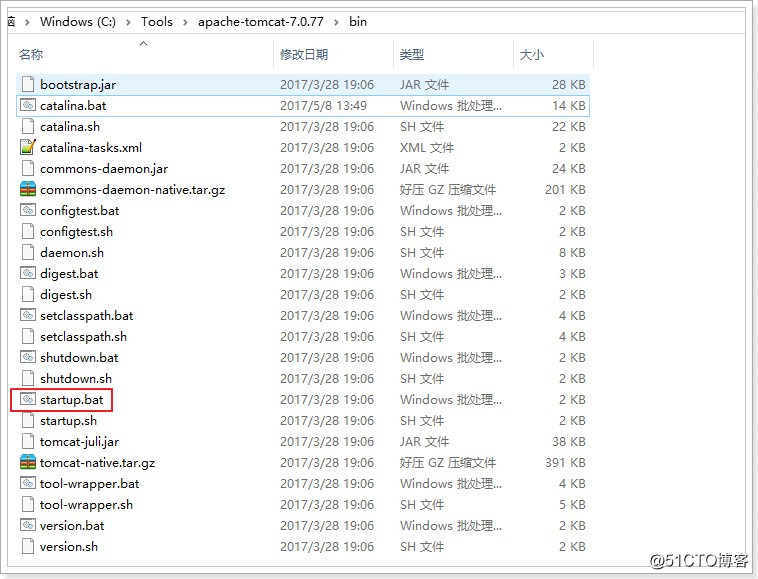Image resolution: width=758 pixels, height=579 pixels.
Task: Click the commons-daemon.jar file icon
Action: tap(28, 169)
